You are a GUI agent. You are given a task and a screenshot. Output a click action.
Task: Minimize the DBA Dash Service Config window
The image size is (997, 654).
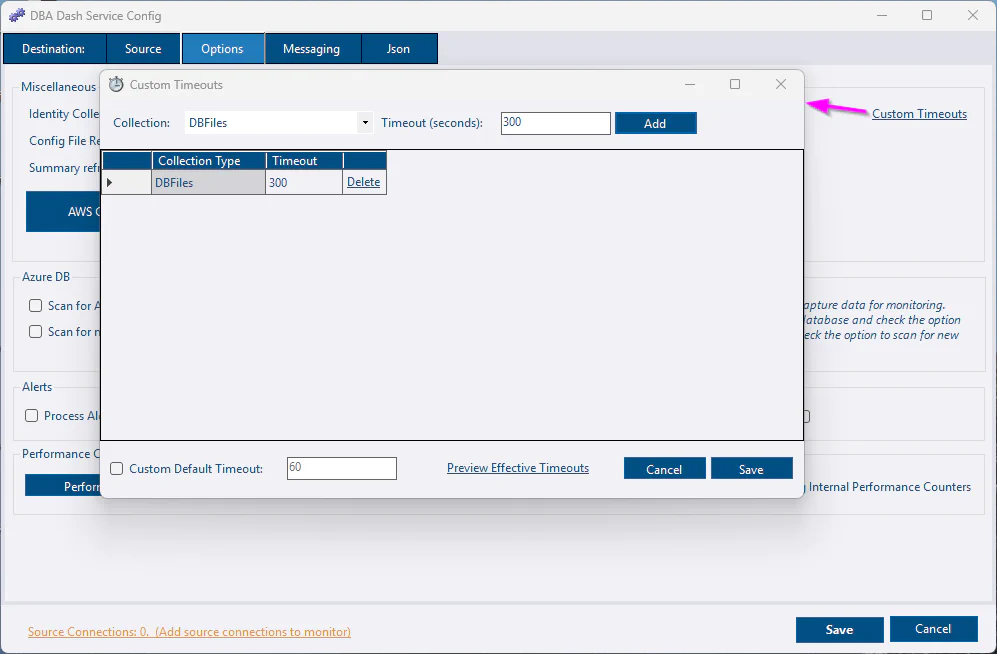click(x=881, y=16)
